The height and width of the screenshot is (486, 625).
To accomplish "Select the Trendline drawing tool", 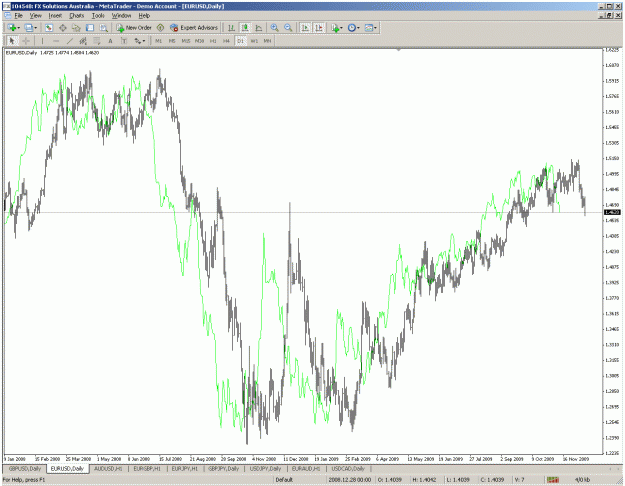I will pos(69,41).
